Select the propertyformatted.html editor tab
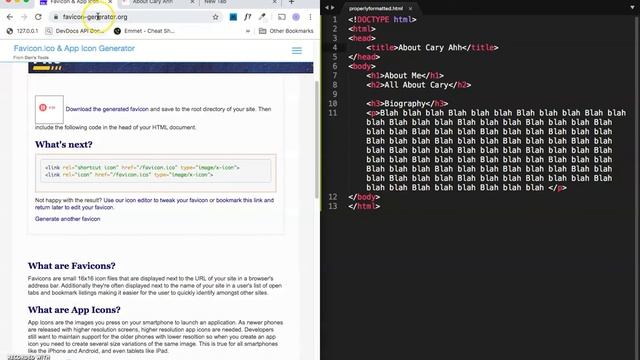 point(376,8)
